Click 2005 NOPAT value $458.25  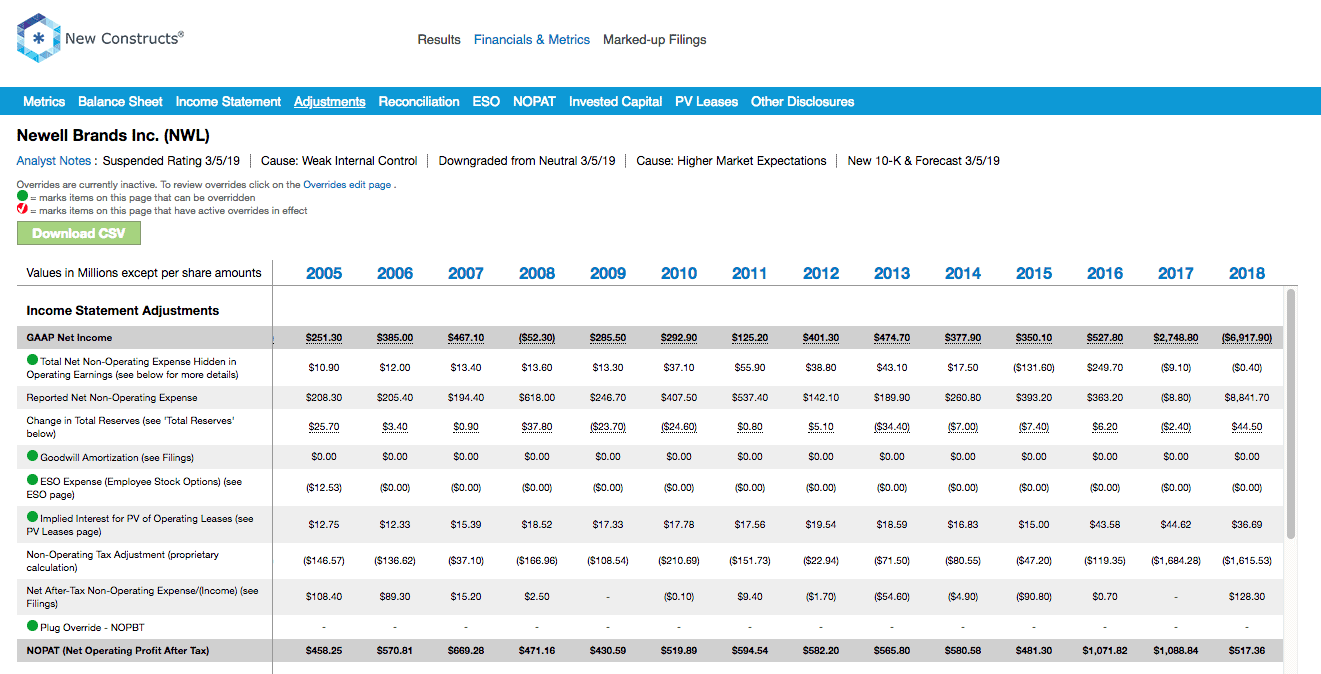click(x=324, y=651)
